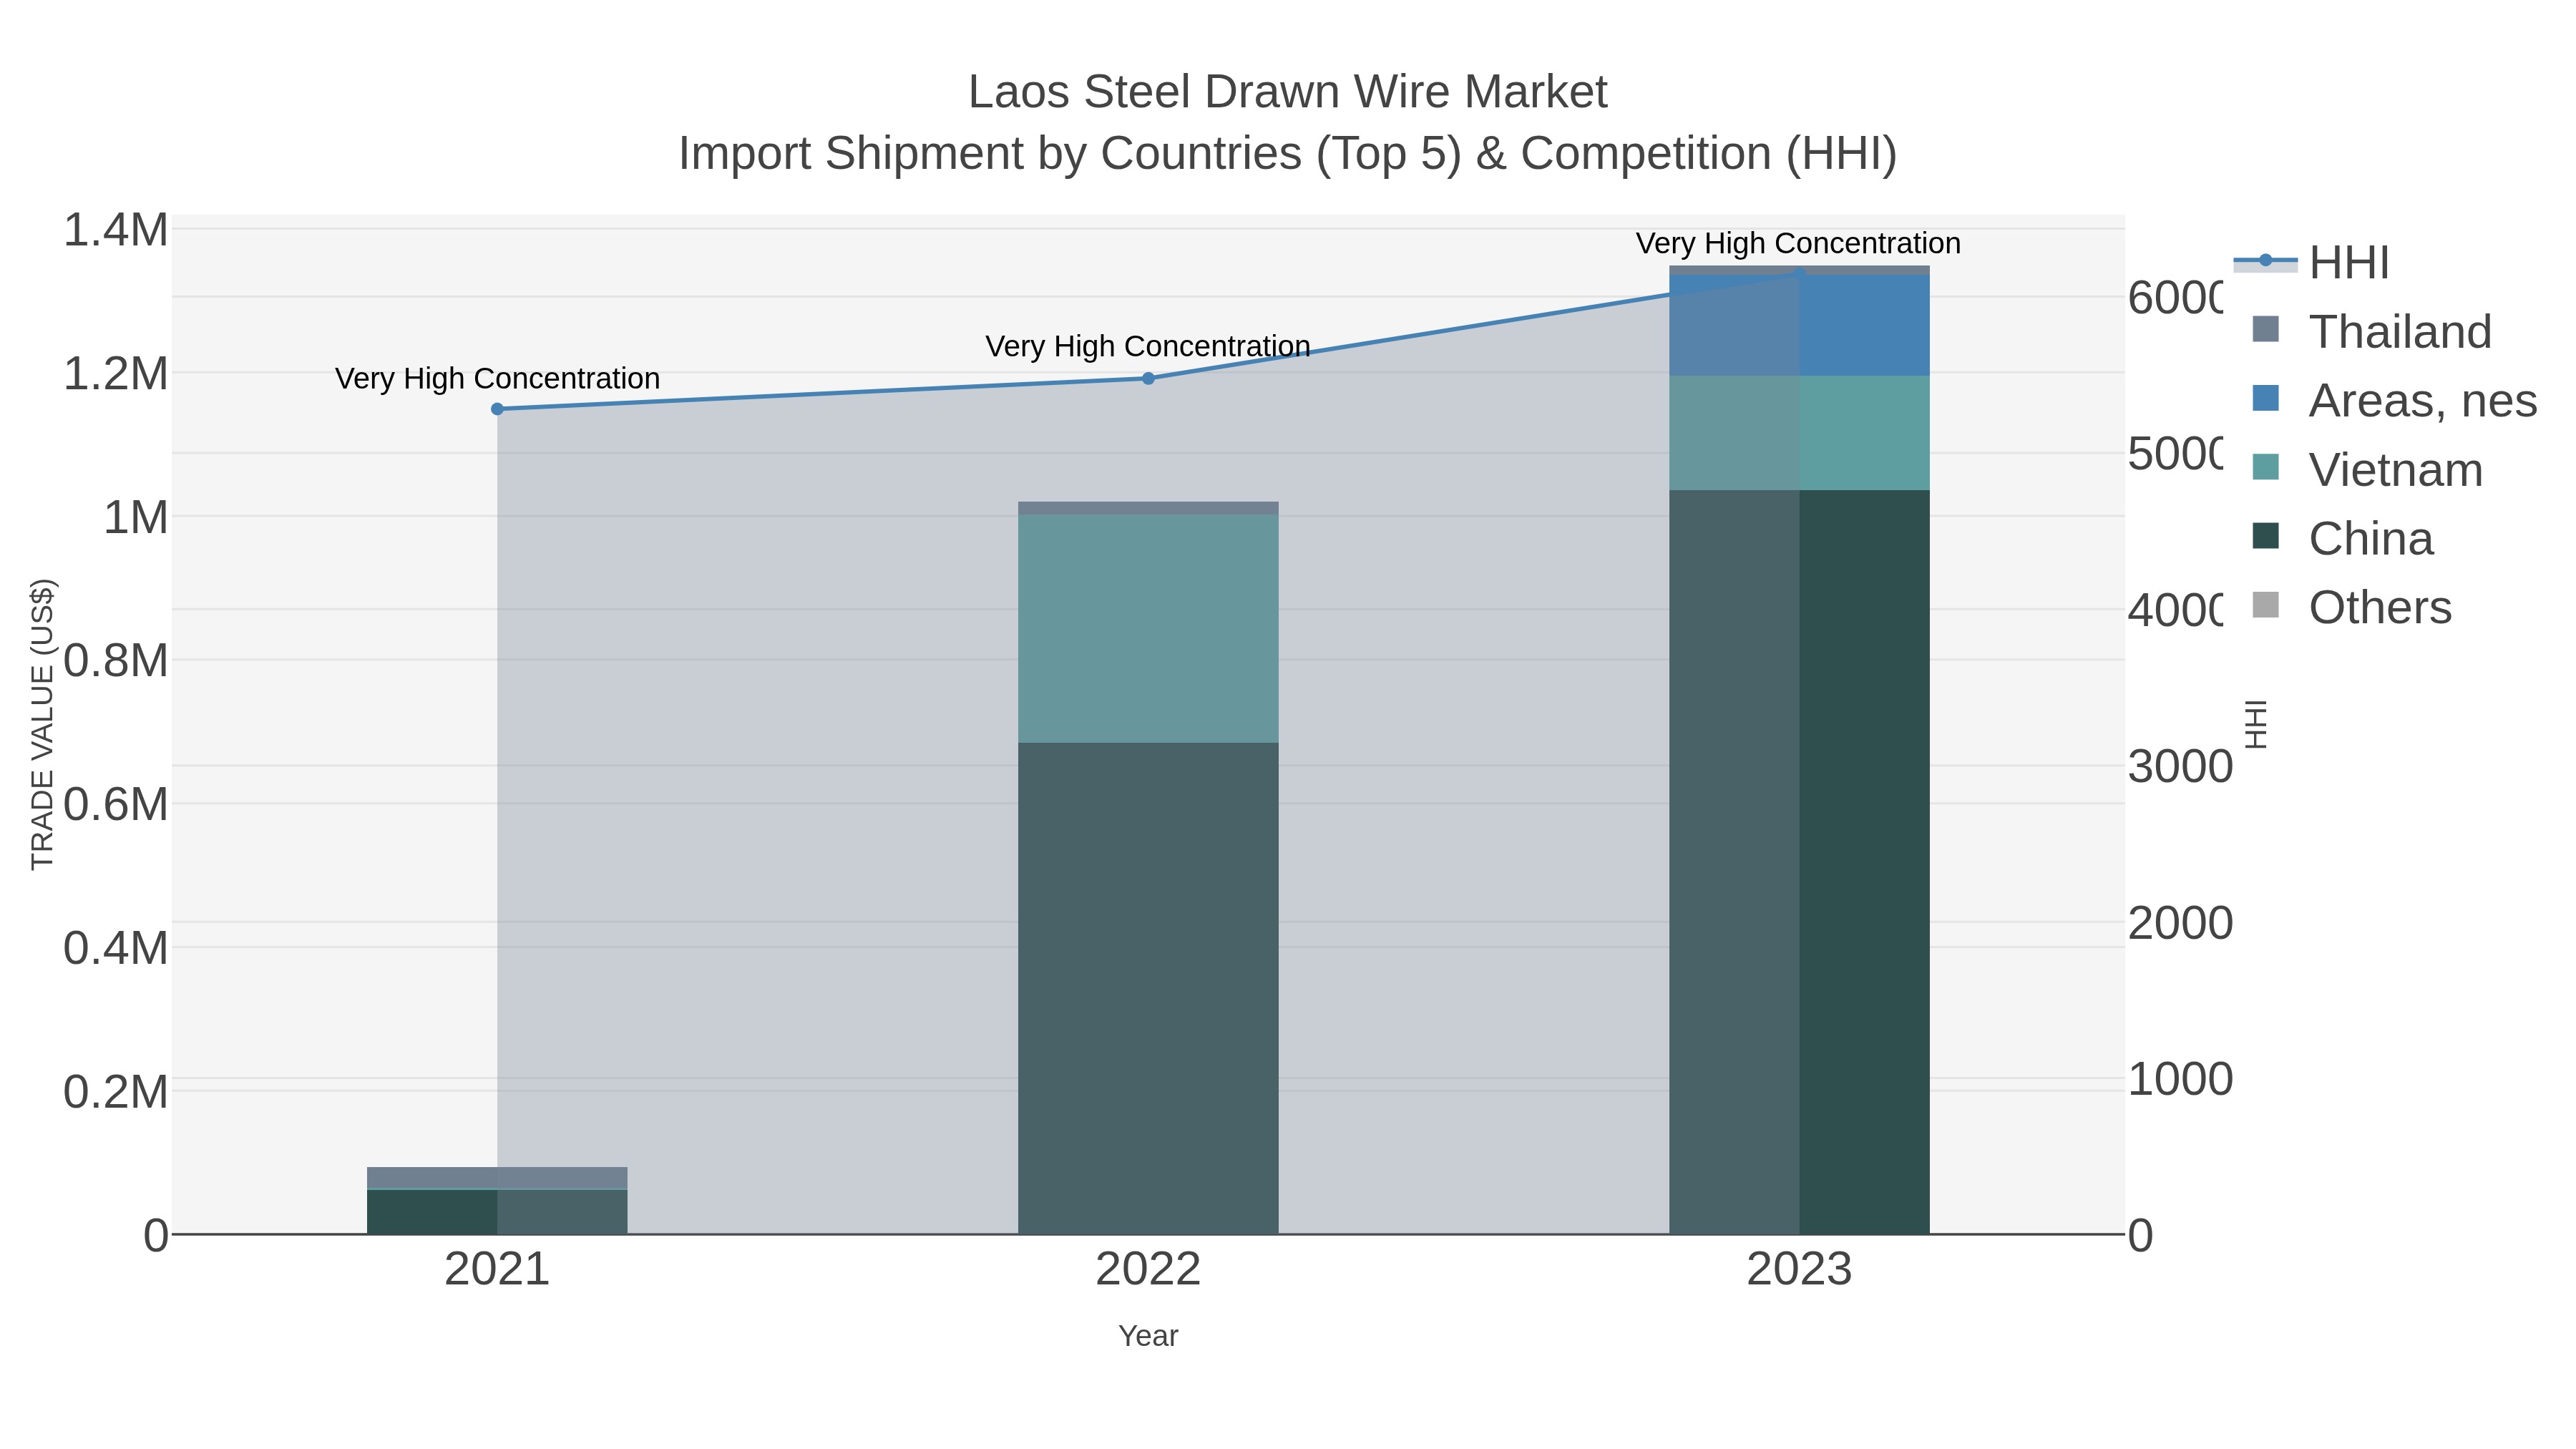
Task: Click the 2000 right axis tick label
Action: tap(2180, 923)
